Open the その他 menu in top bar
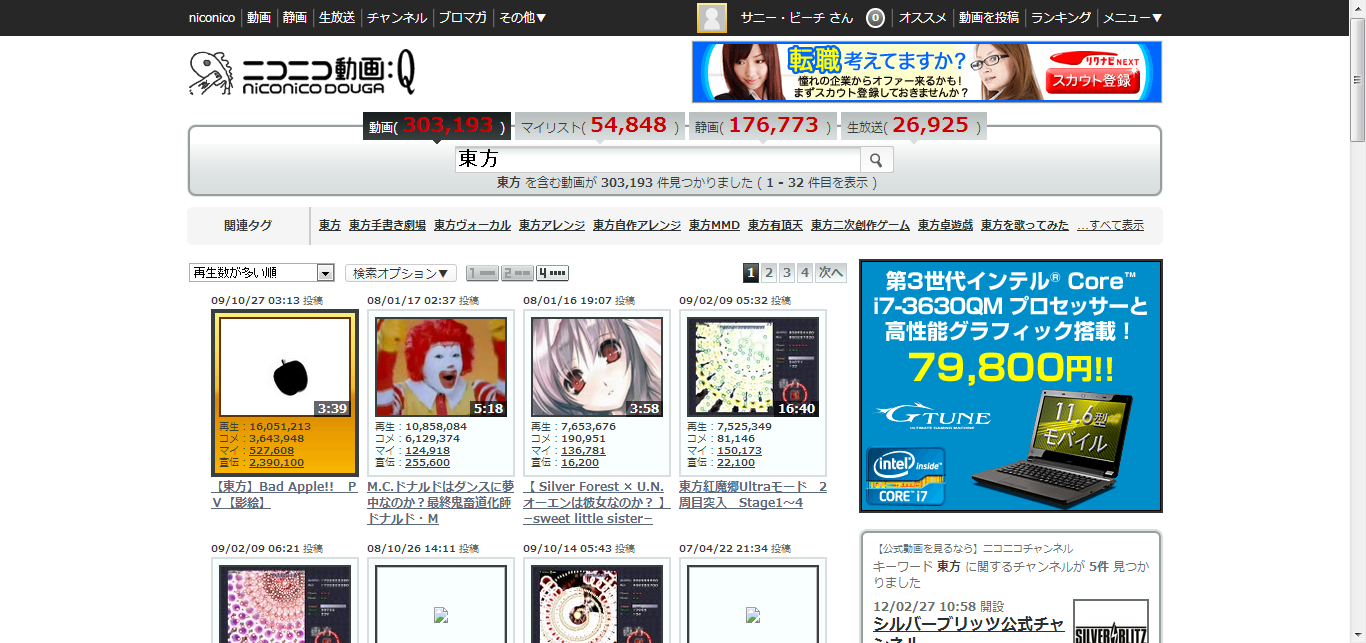The width and height of the screenshot is (1366, 643). click(522, 18)
